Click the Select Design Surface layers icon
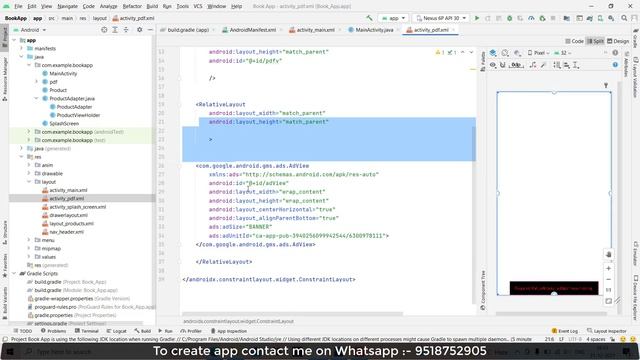Screen dimensions: 640x360 [493, 53]
